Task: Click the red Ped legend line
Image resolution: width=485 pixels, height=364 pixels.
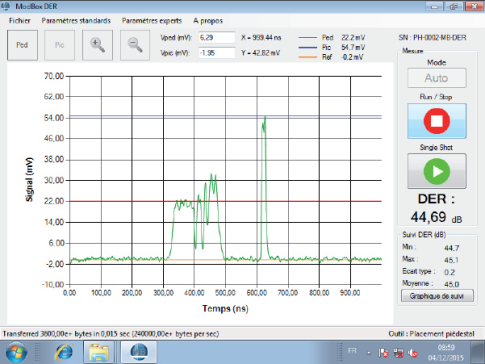Action: tap(308, 38)
